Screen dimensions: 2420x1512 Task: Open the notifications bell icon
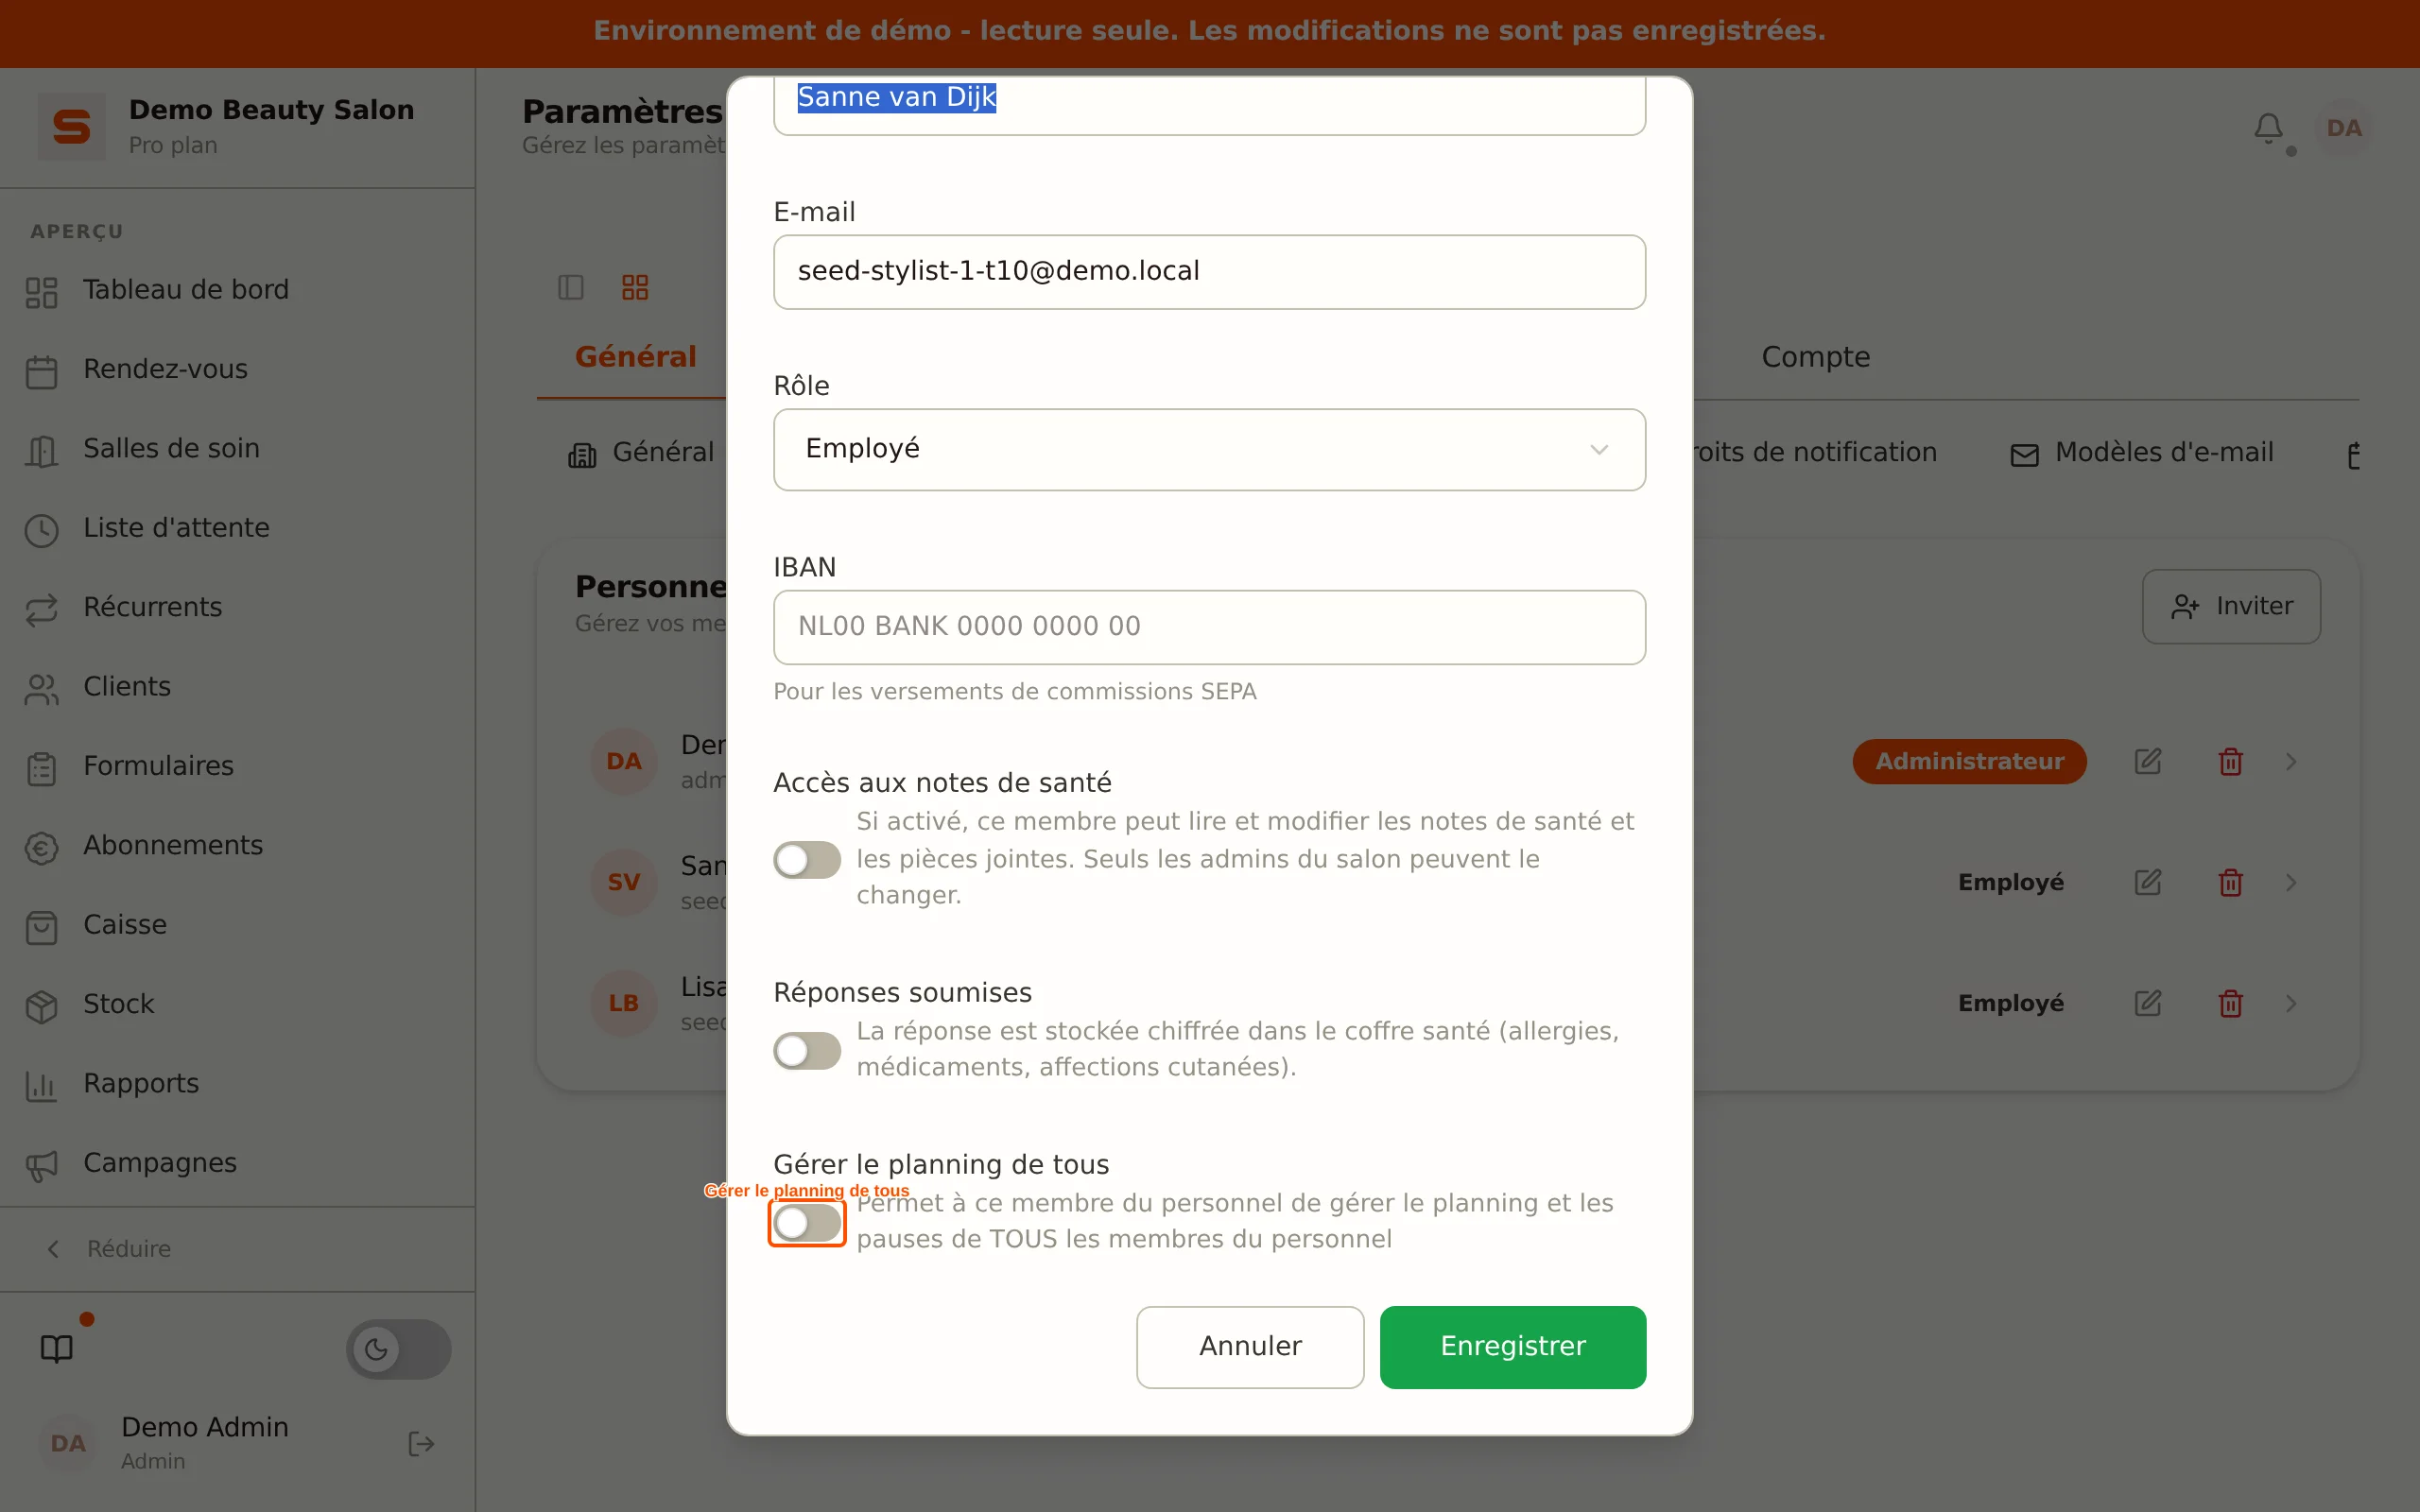(x=2268, y=128)
